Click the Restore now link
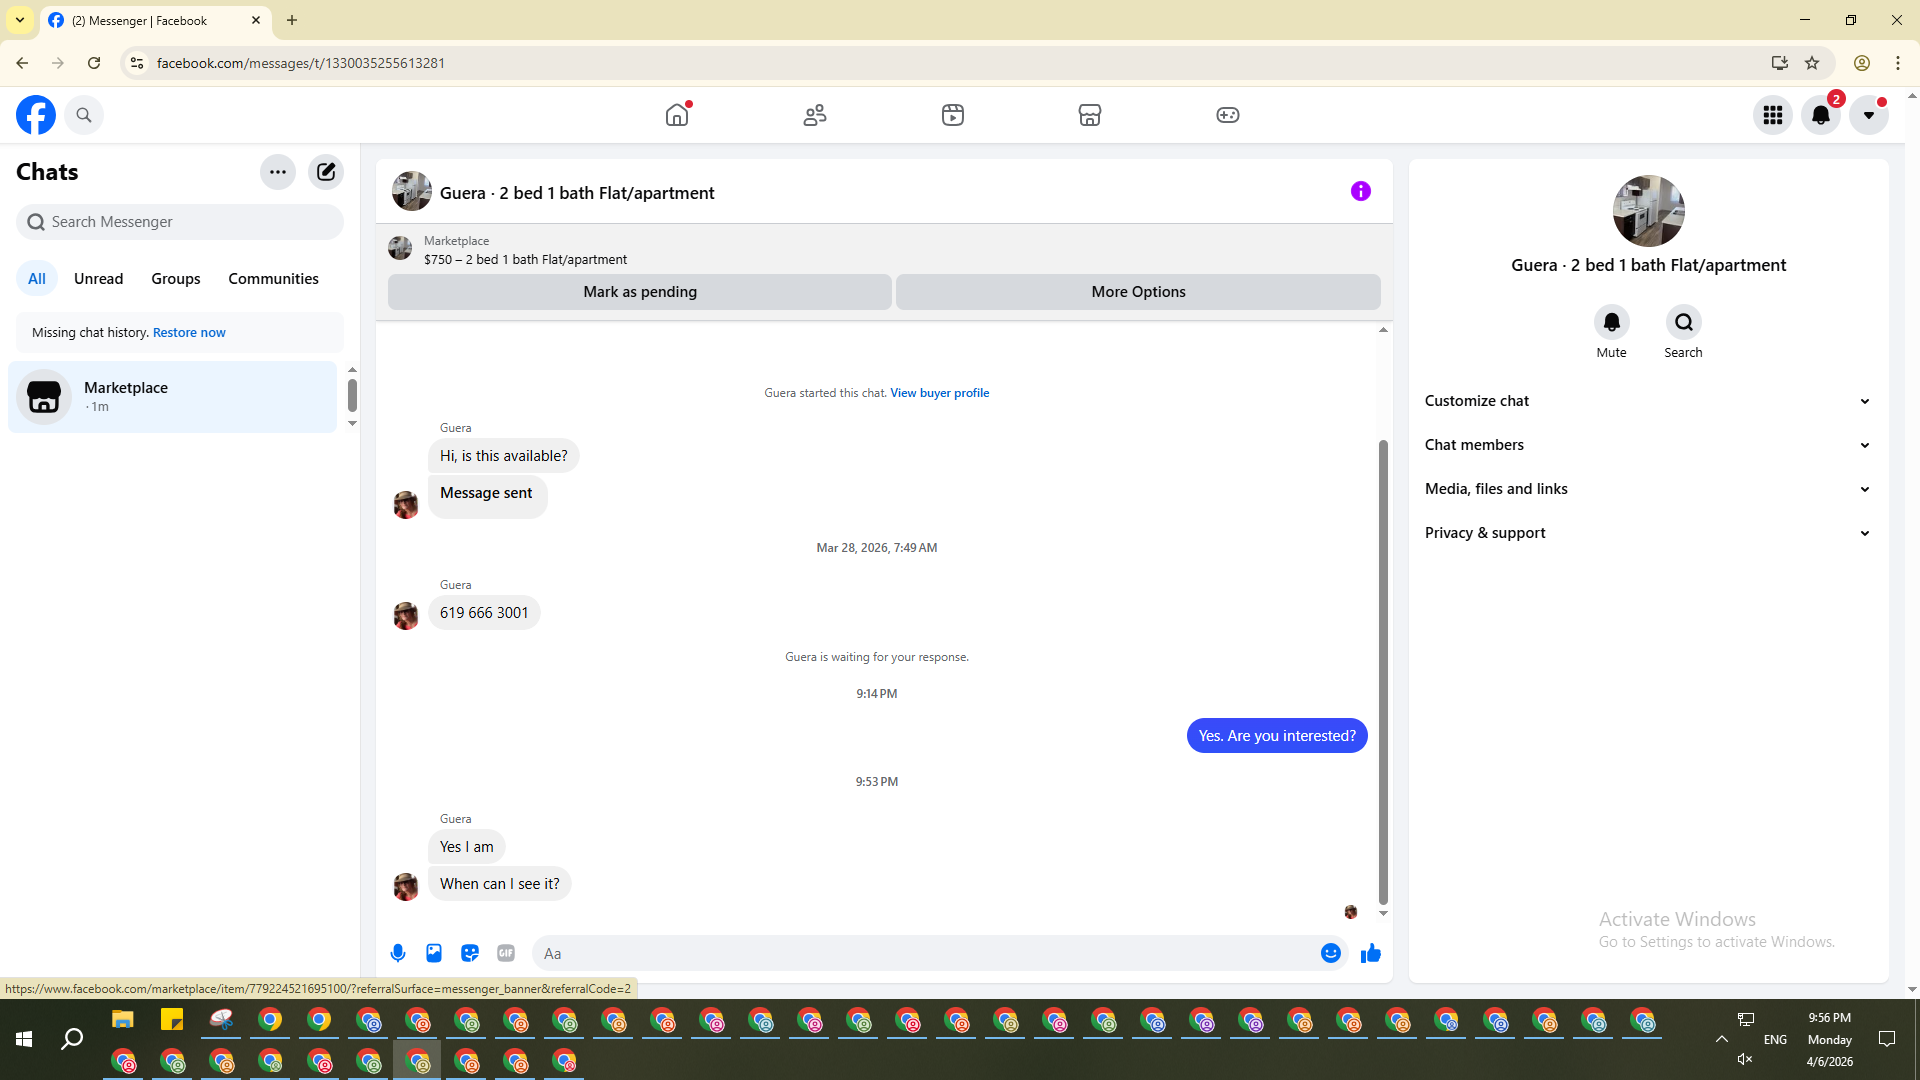The width and height of the screenshot is (1920, 1080). tap(189, 333)
